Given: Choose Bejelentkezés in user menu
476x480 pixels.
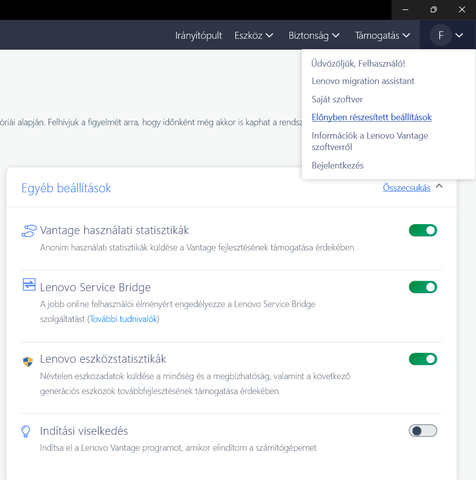Looking at the screenshot, I should 337,166.
